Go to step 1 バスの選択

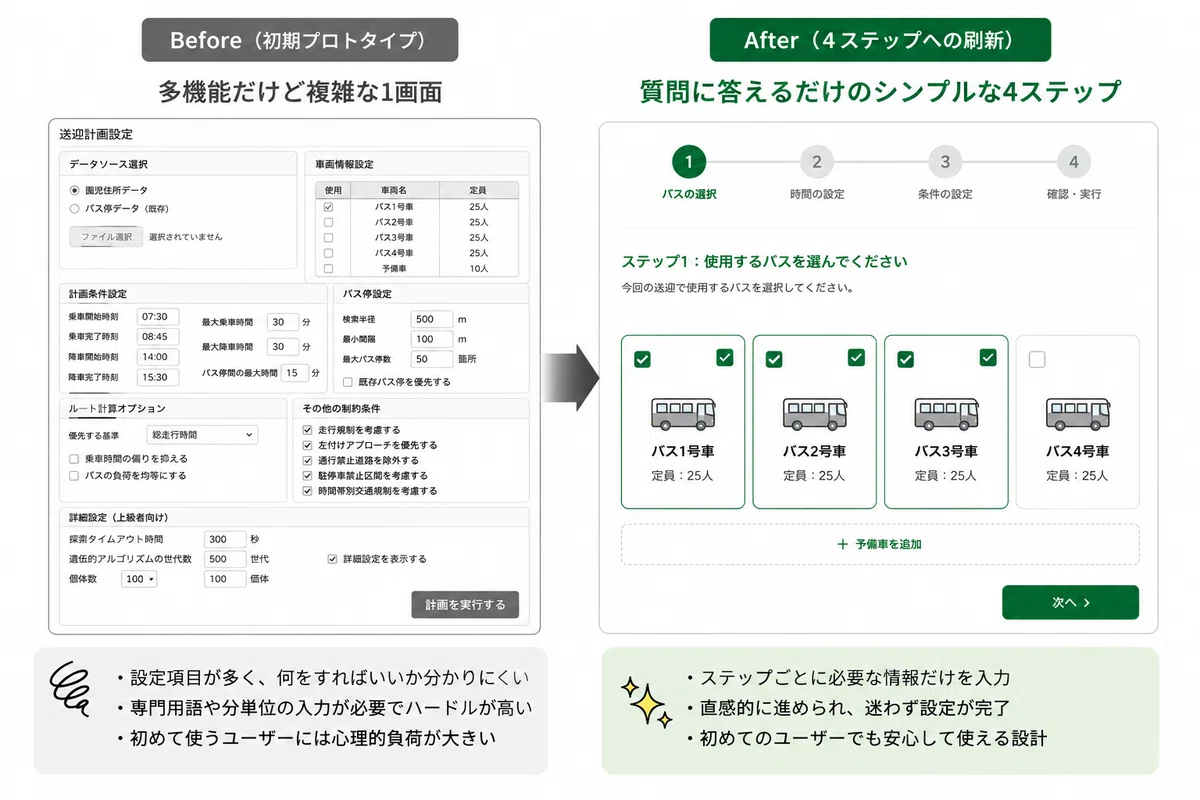click(688, 161)
